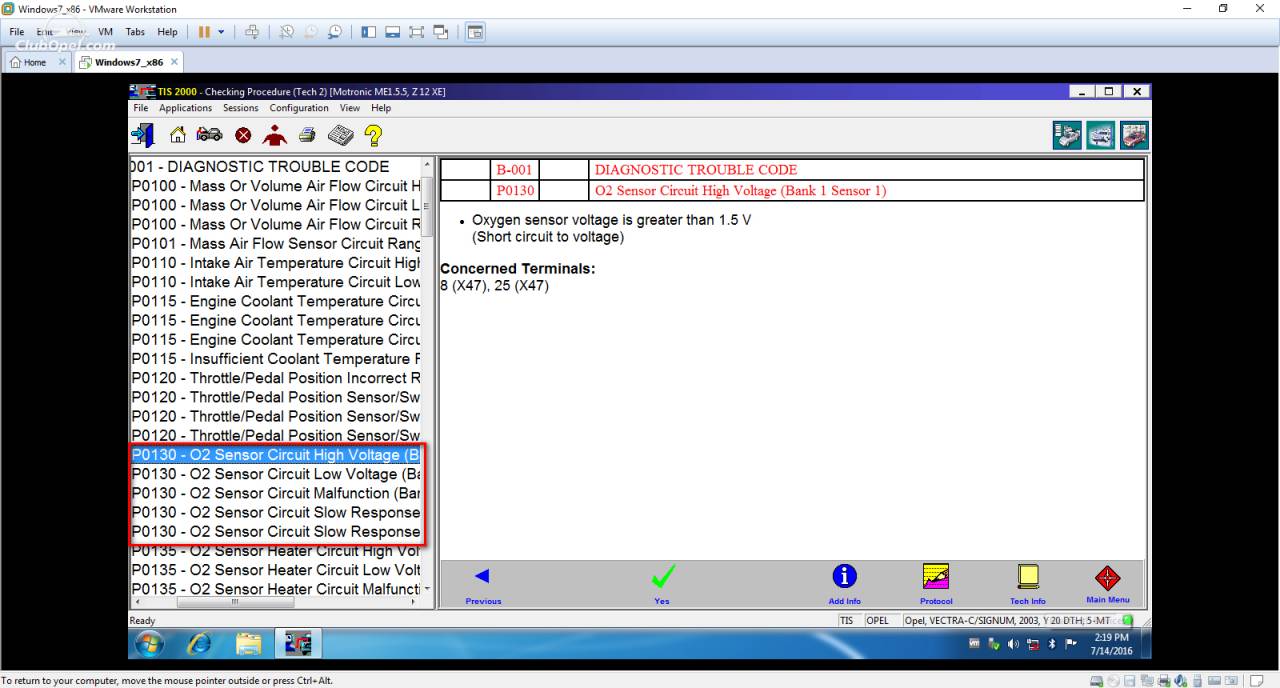Open the VMware Workstation Help menu
This screenshot has width=1280, height=688.
167,32
